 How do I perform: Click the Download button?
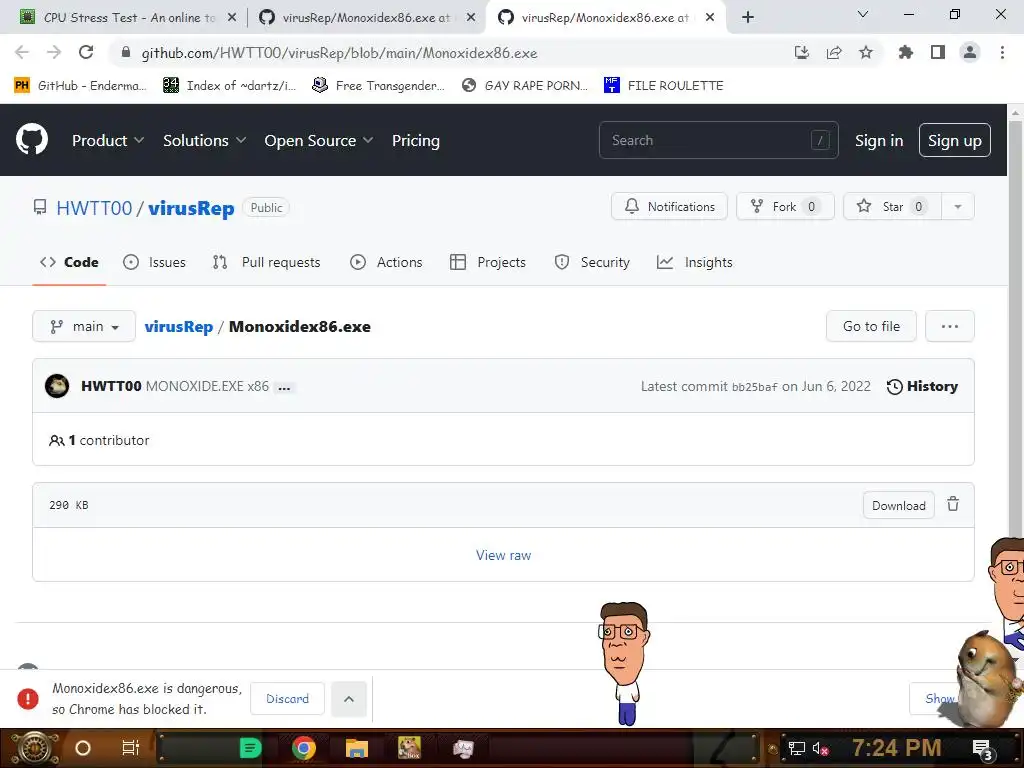coord(899,505)
